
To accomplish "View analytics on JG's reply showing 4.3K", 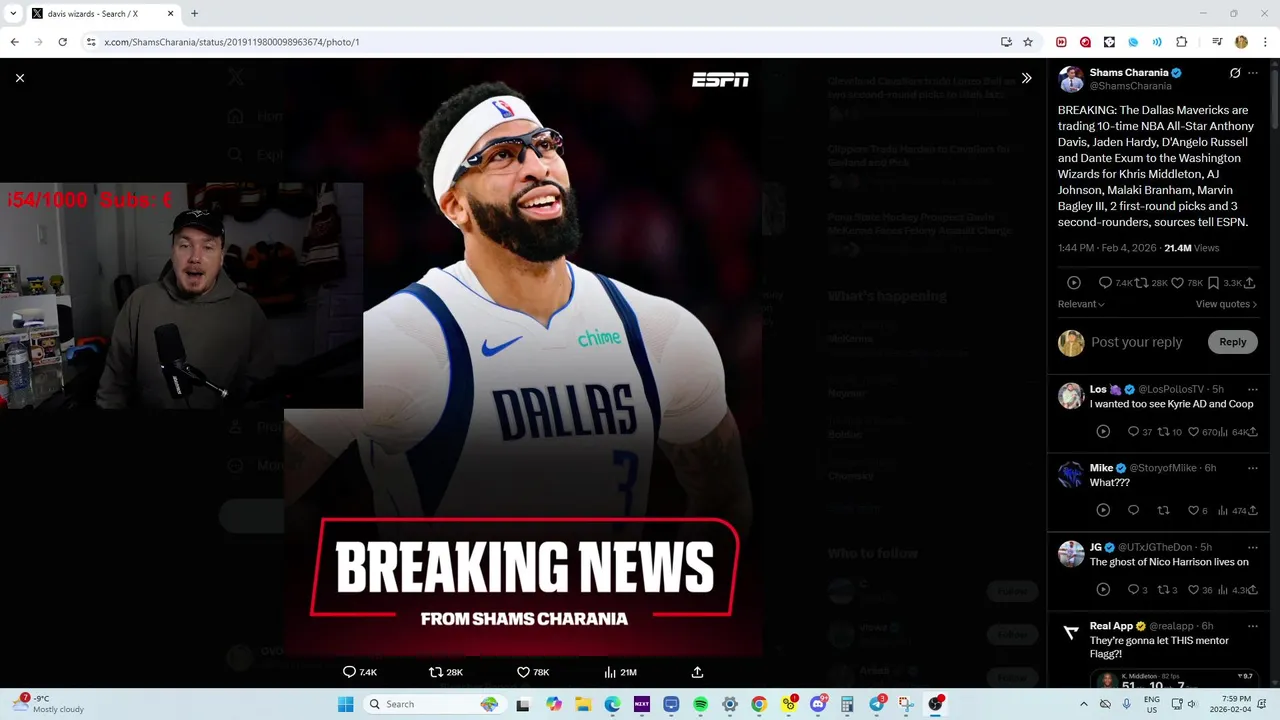I will (1223, 590).
